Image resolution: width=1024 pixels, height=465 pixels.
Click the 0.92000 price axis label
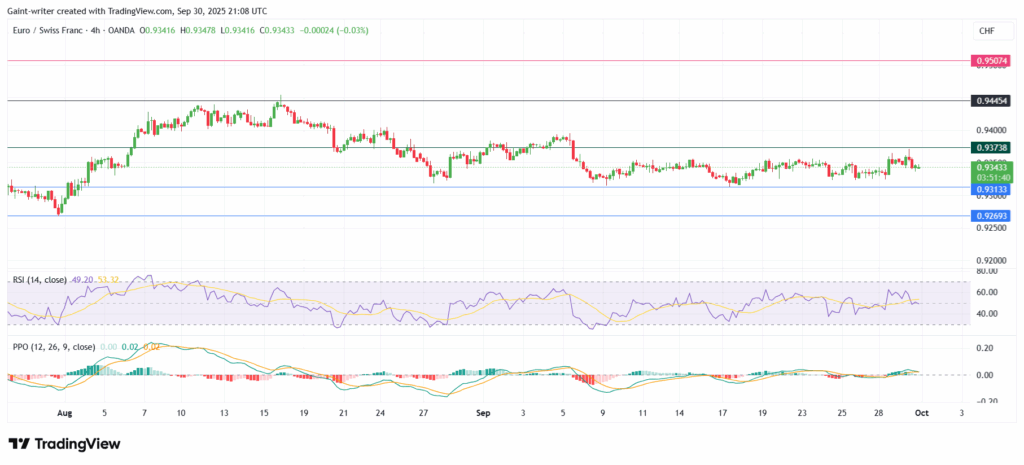tap(991, 261)
